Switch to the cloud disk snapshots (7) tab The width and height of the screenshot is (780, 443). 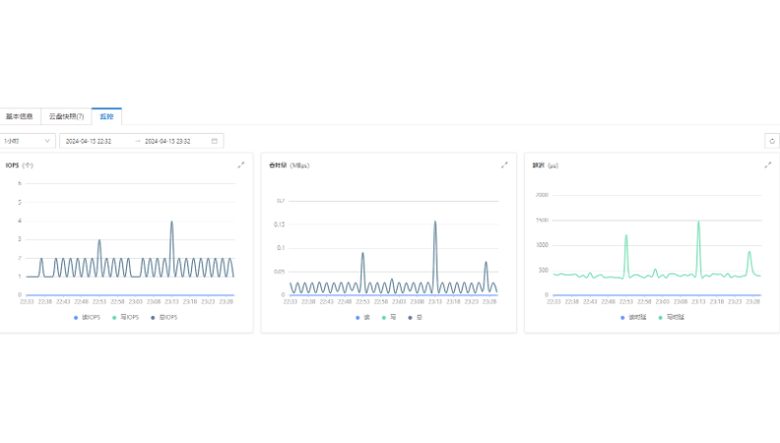coord(66,116)
